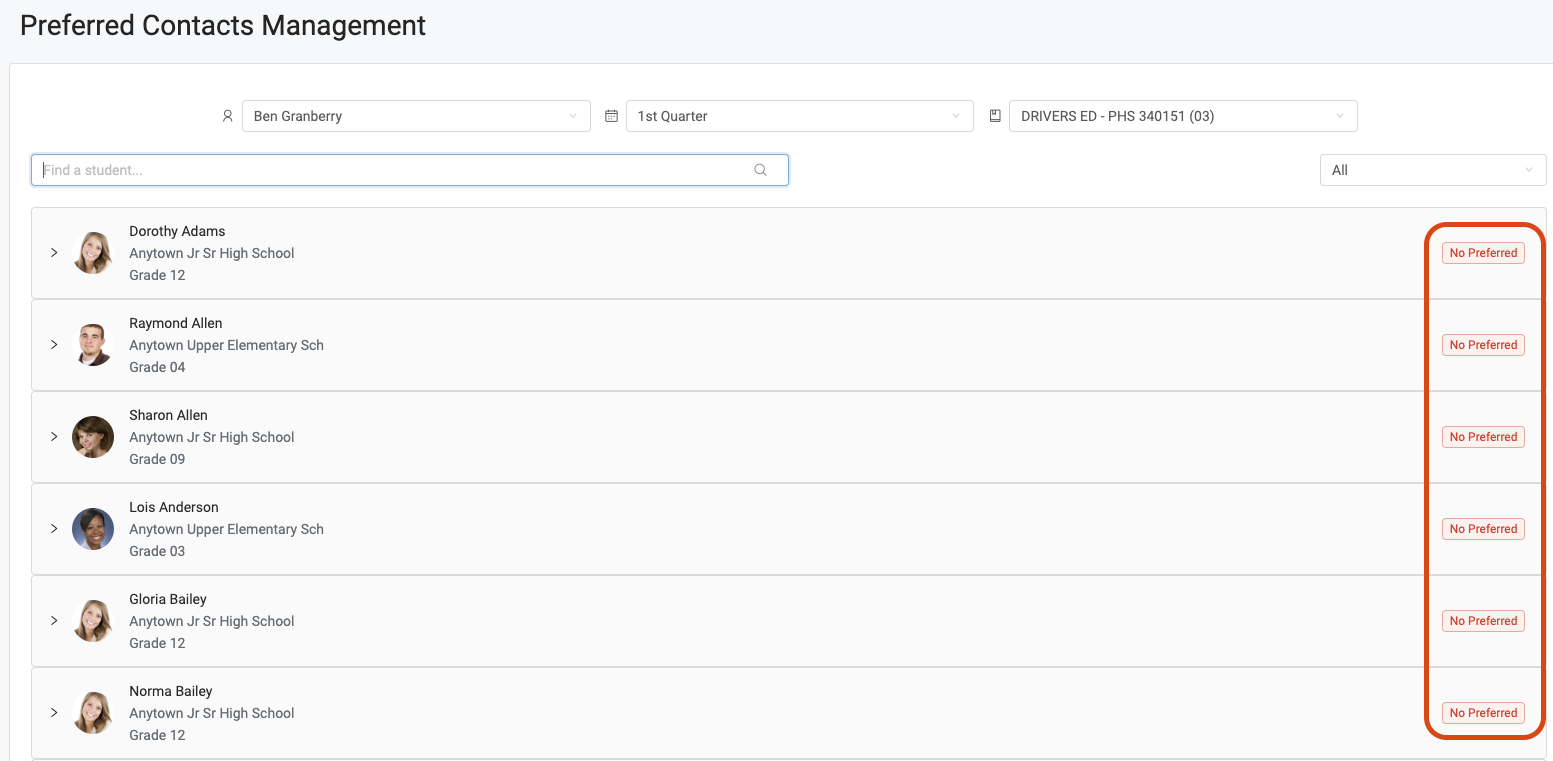Click the staff person icon beside Ben Granberry
This screenshot has height=761, width=1553.
tap(227, 115)
